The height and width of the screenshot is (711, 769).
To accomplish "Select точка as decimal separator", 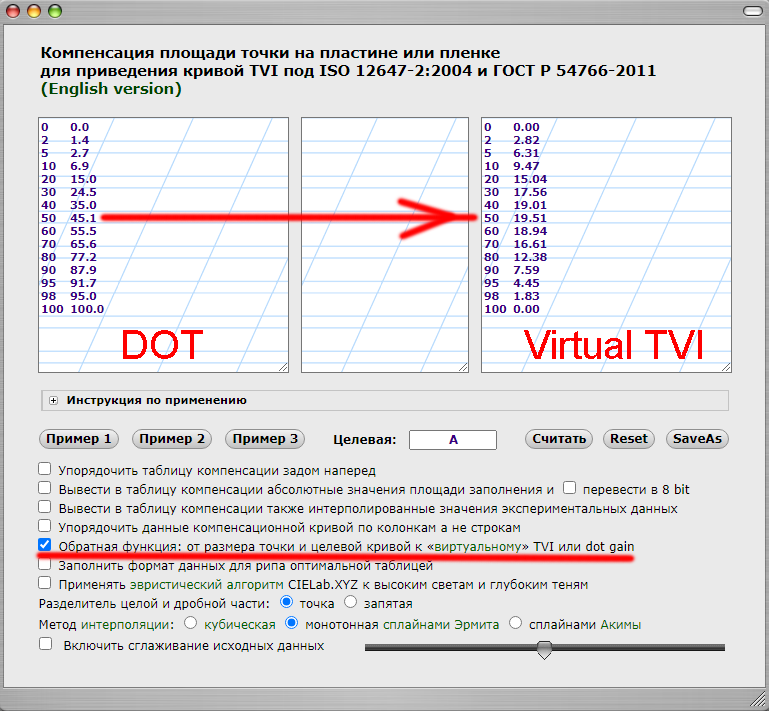I will (286, 602).
